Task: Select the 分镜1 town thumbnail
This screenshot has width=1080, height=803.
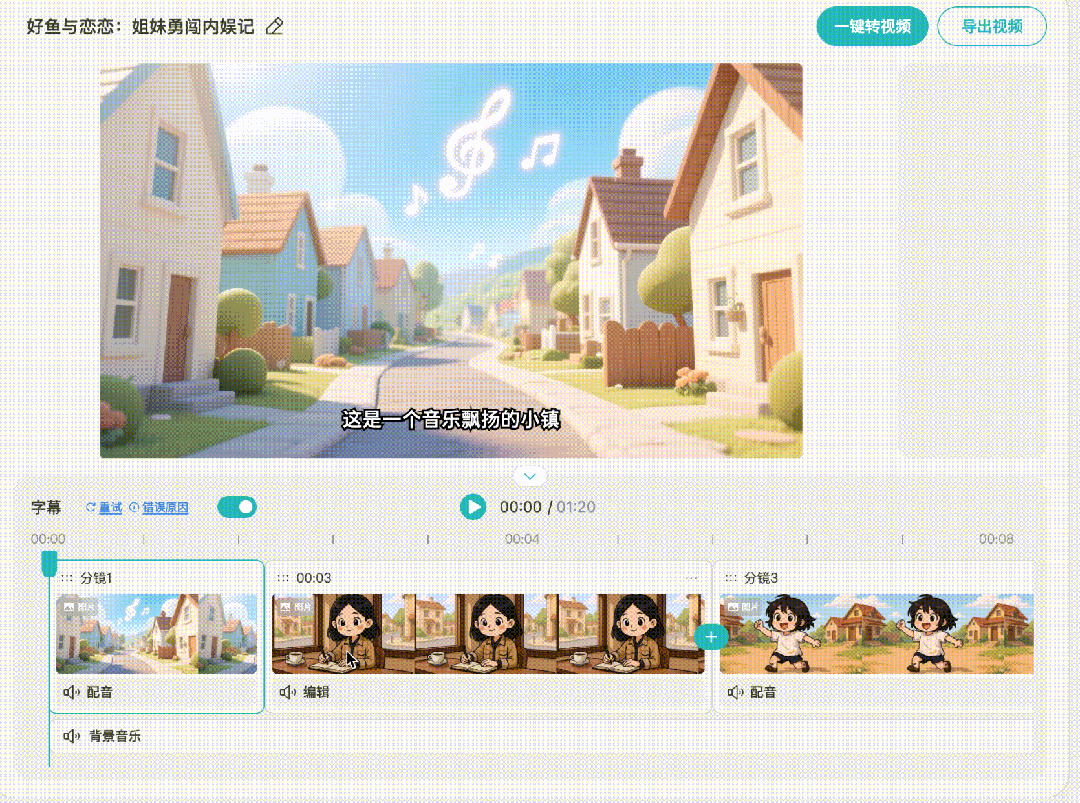Action: point(157,634)
